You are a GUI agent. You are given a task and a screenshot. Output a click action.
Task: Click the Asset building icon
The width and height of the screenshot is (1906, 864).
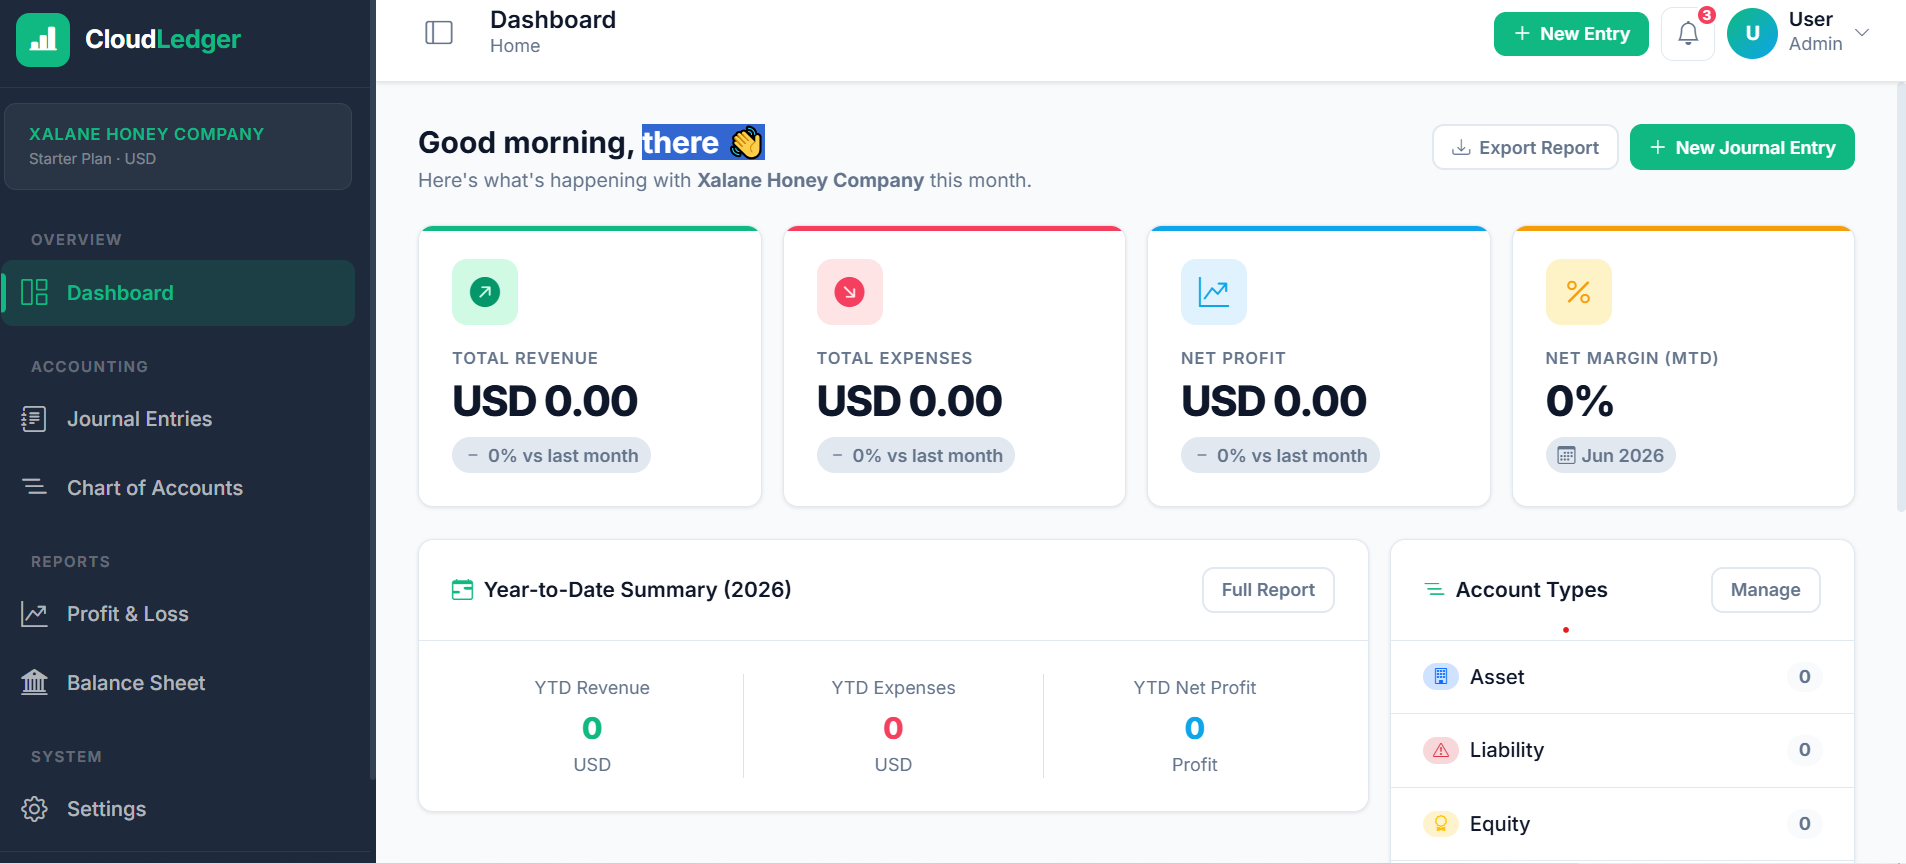pyautogui.click(x=1441, y=677)
